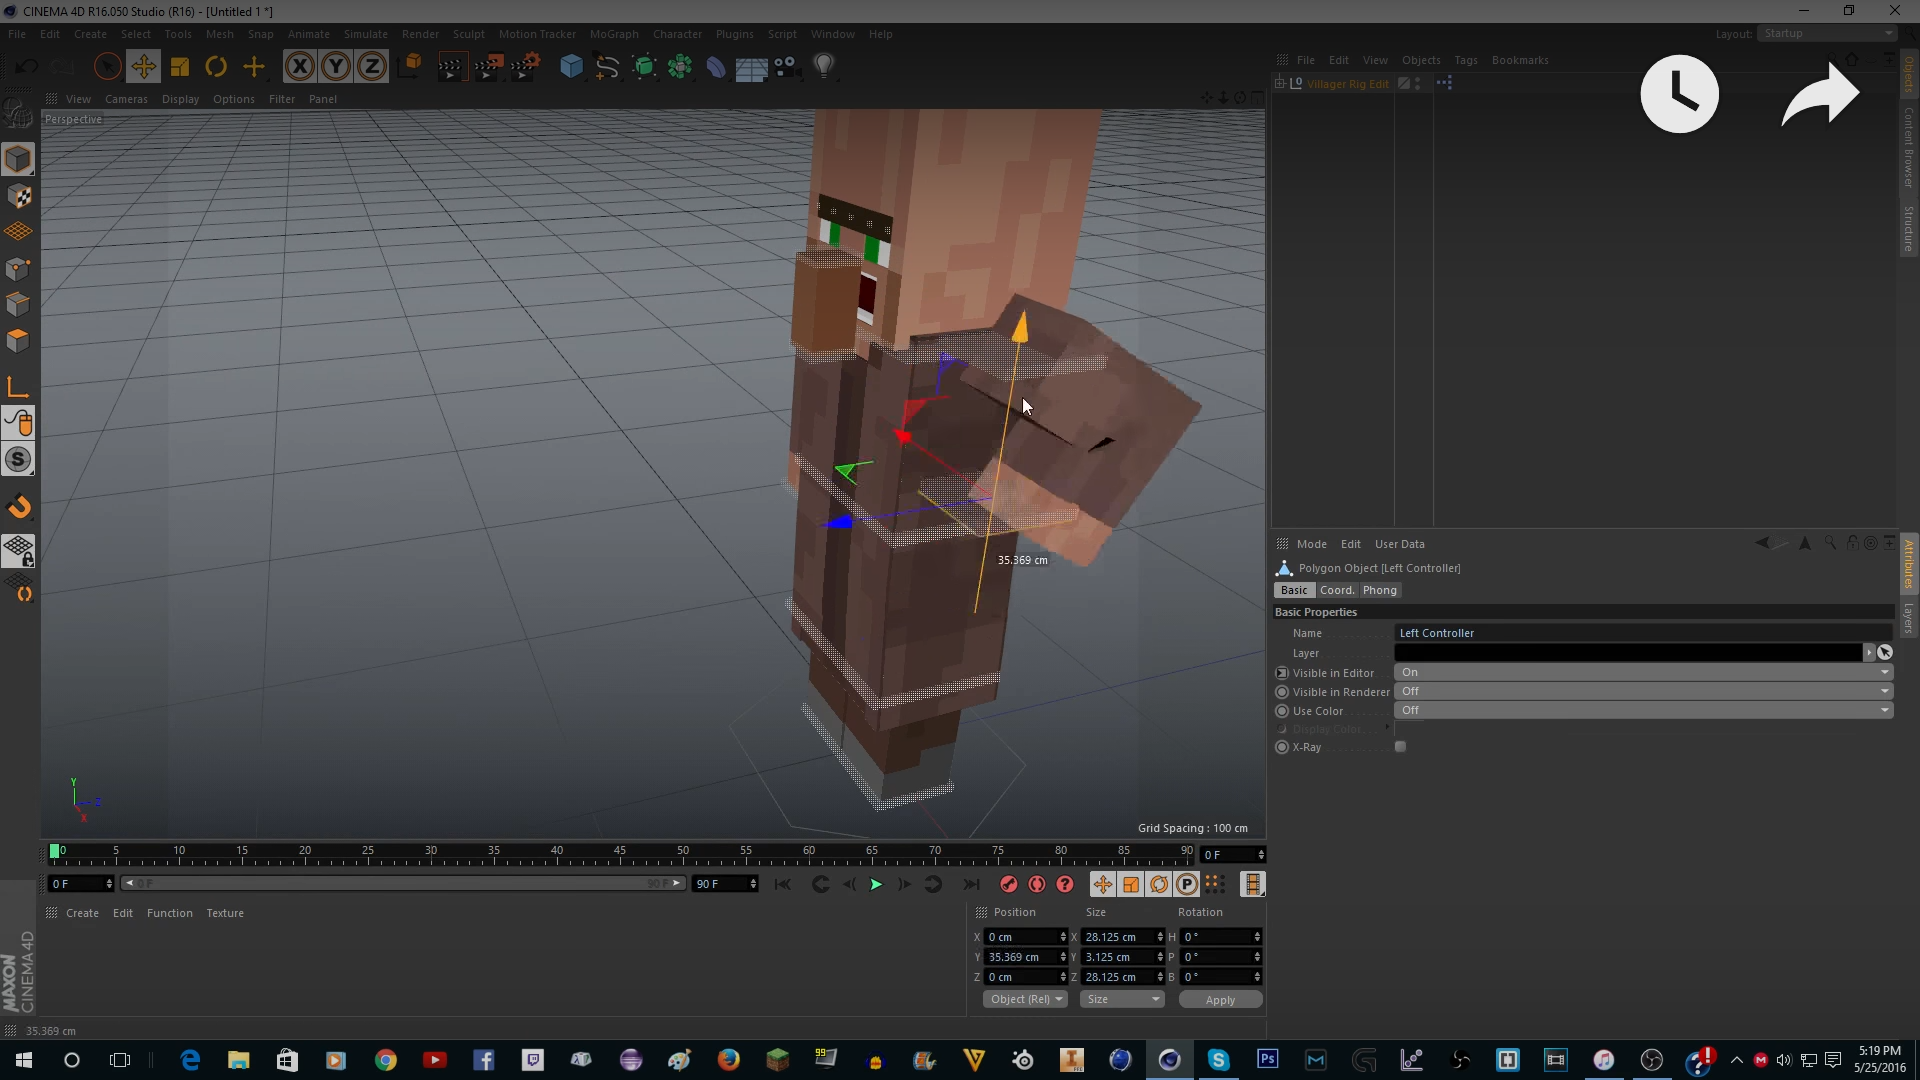Toggle Autokeying

coord(1037,884)
